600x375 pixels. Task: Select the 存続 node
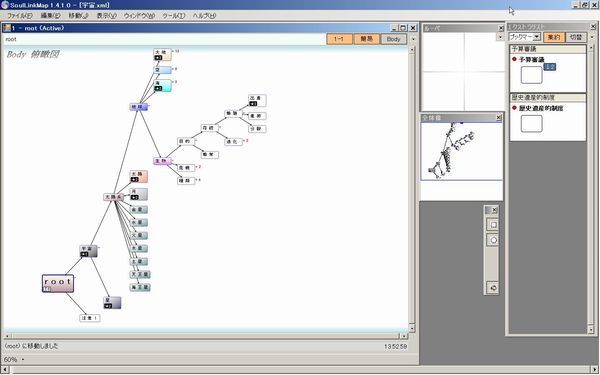click(x=210, y=128)
